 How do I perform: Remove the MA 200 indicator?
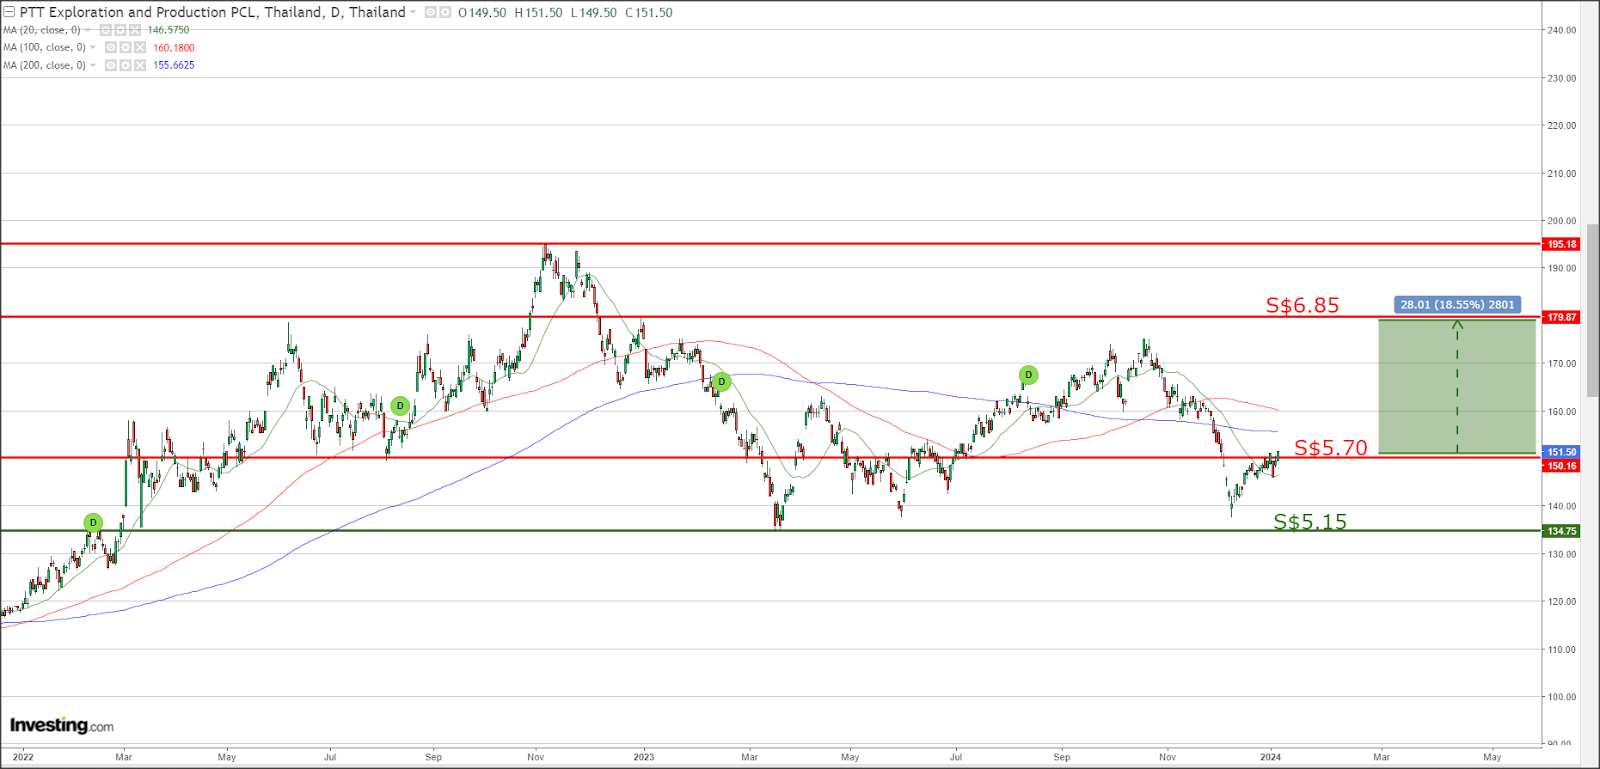[139, 65]
